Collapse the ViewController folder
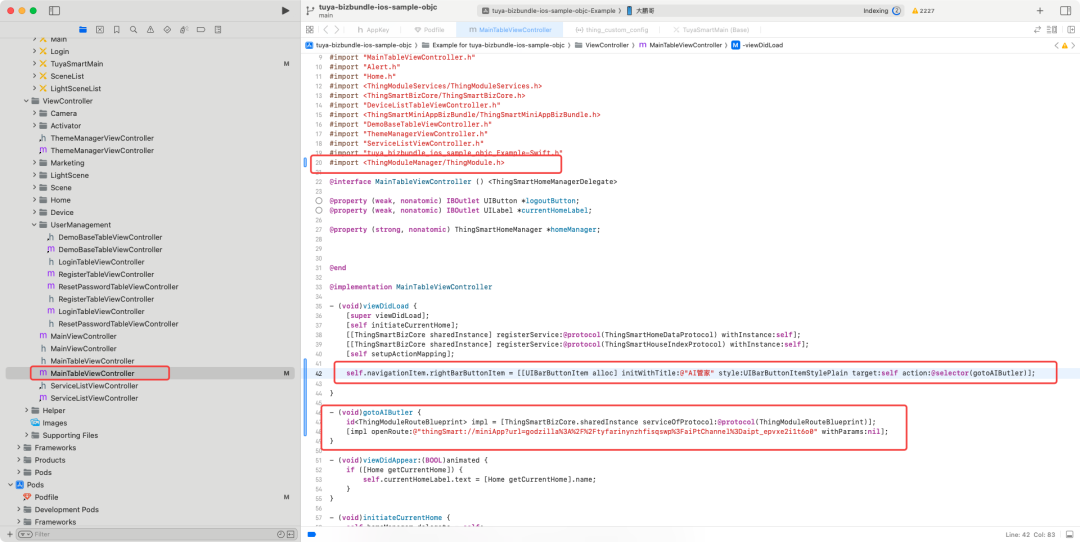The image size is (1080, 542). pos(26,101)
